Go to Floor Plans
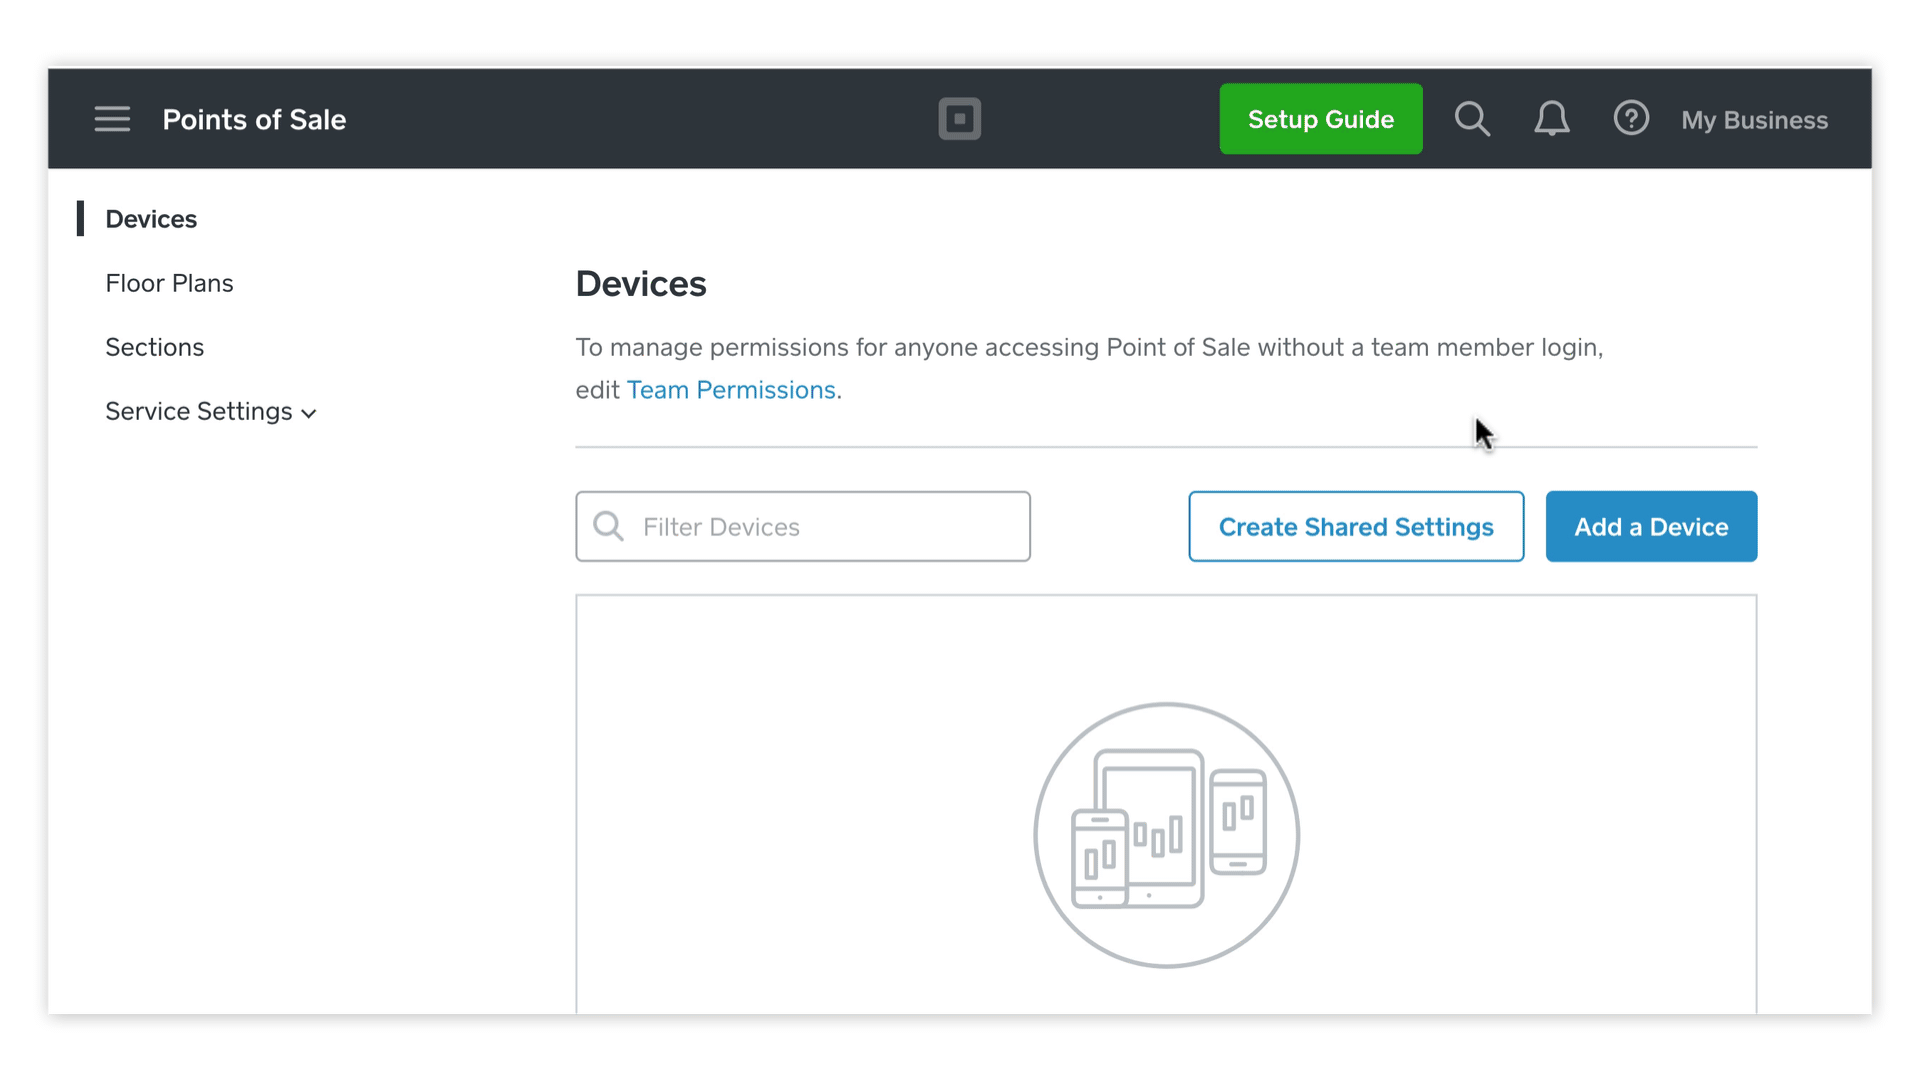The height and width of the screenshot is (1080, 1920). tap(169, 283)
